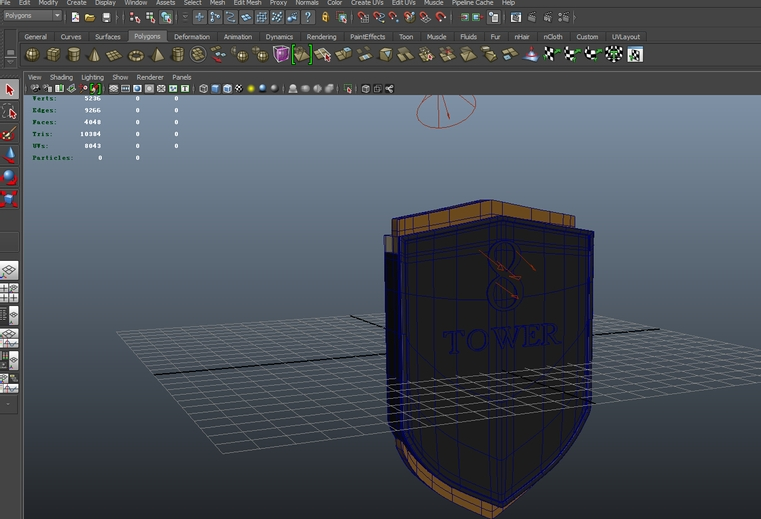Open the viewport Panels menu
This screenshot has width=761, height=519.
[182, 77]
